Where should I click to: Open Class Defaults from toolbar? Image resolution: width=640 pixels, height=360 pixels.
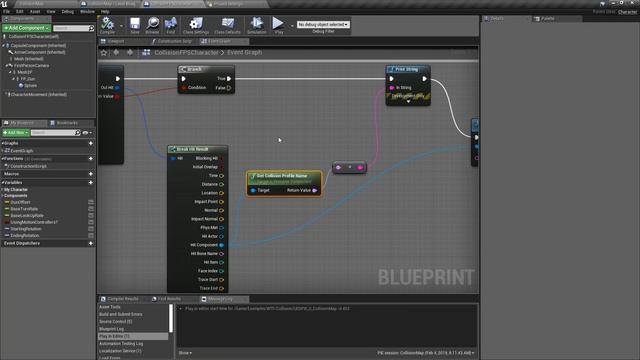227,24
